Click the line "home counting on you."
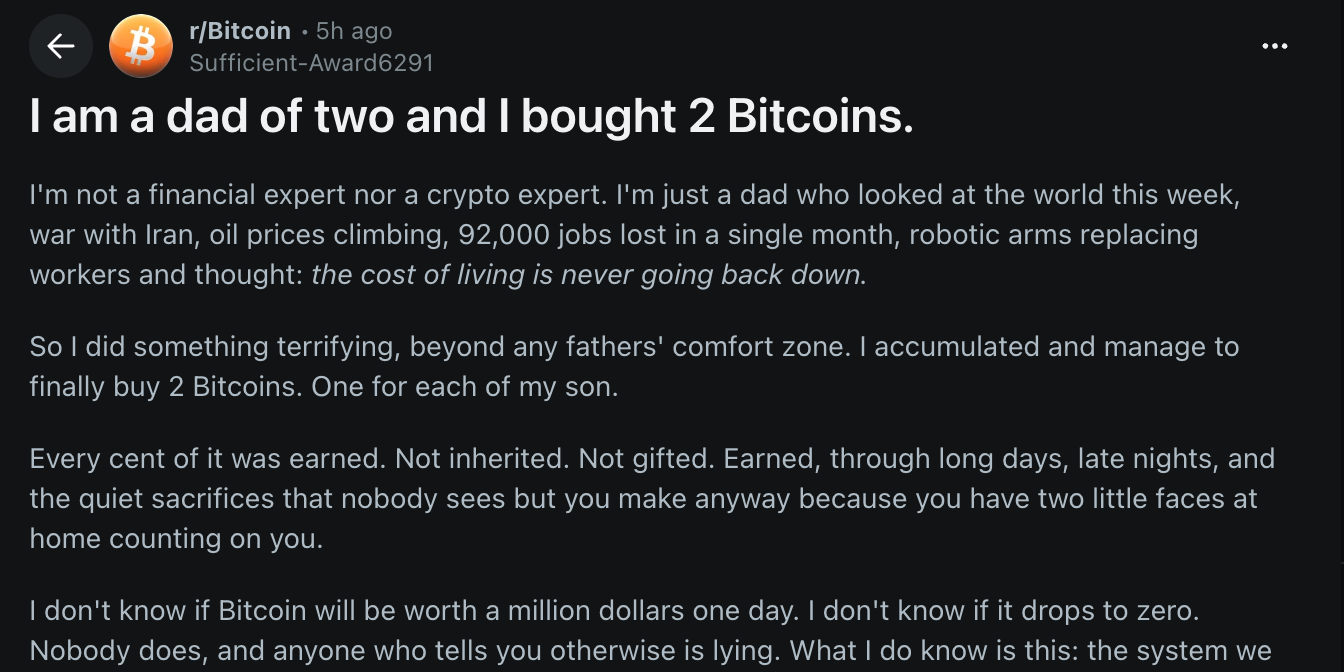The height and width of the screenshot is (672, 1344). (176, 539)
